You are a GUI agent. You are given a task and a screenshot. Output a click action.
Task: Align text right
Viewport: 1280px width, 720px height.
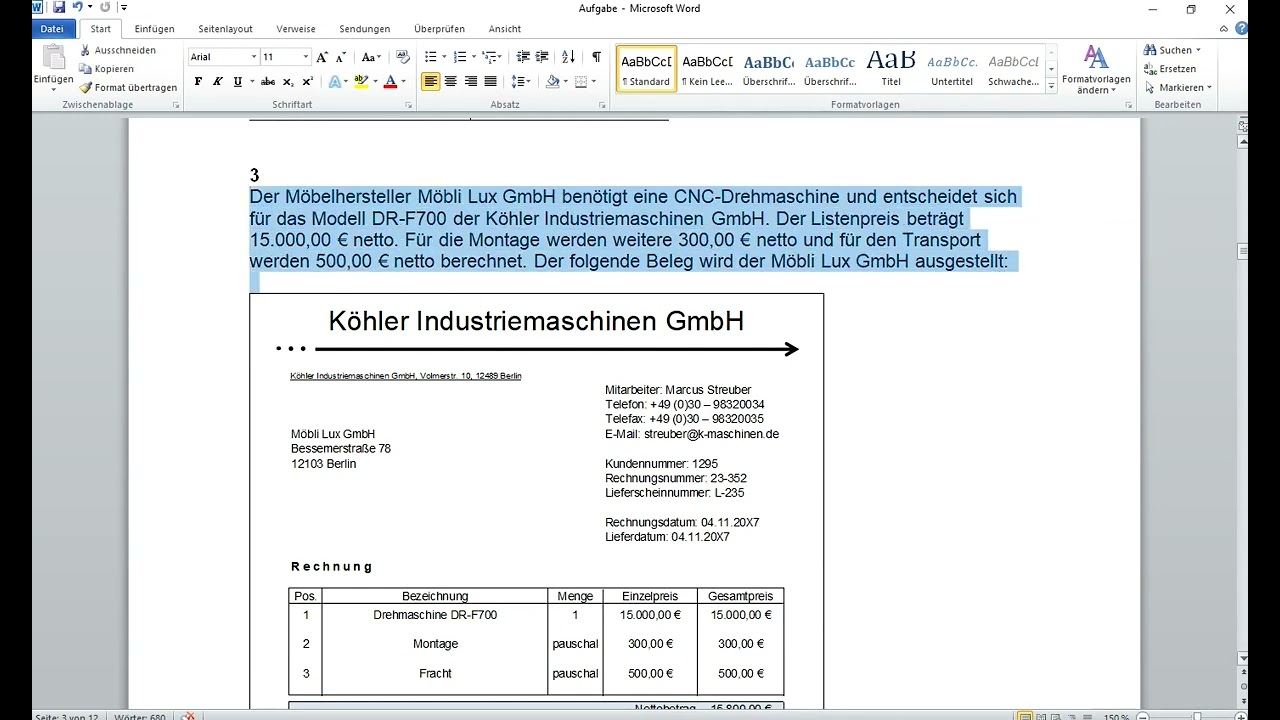(471, 82)
